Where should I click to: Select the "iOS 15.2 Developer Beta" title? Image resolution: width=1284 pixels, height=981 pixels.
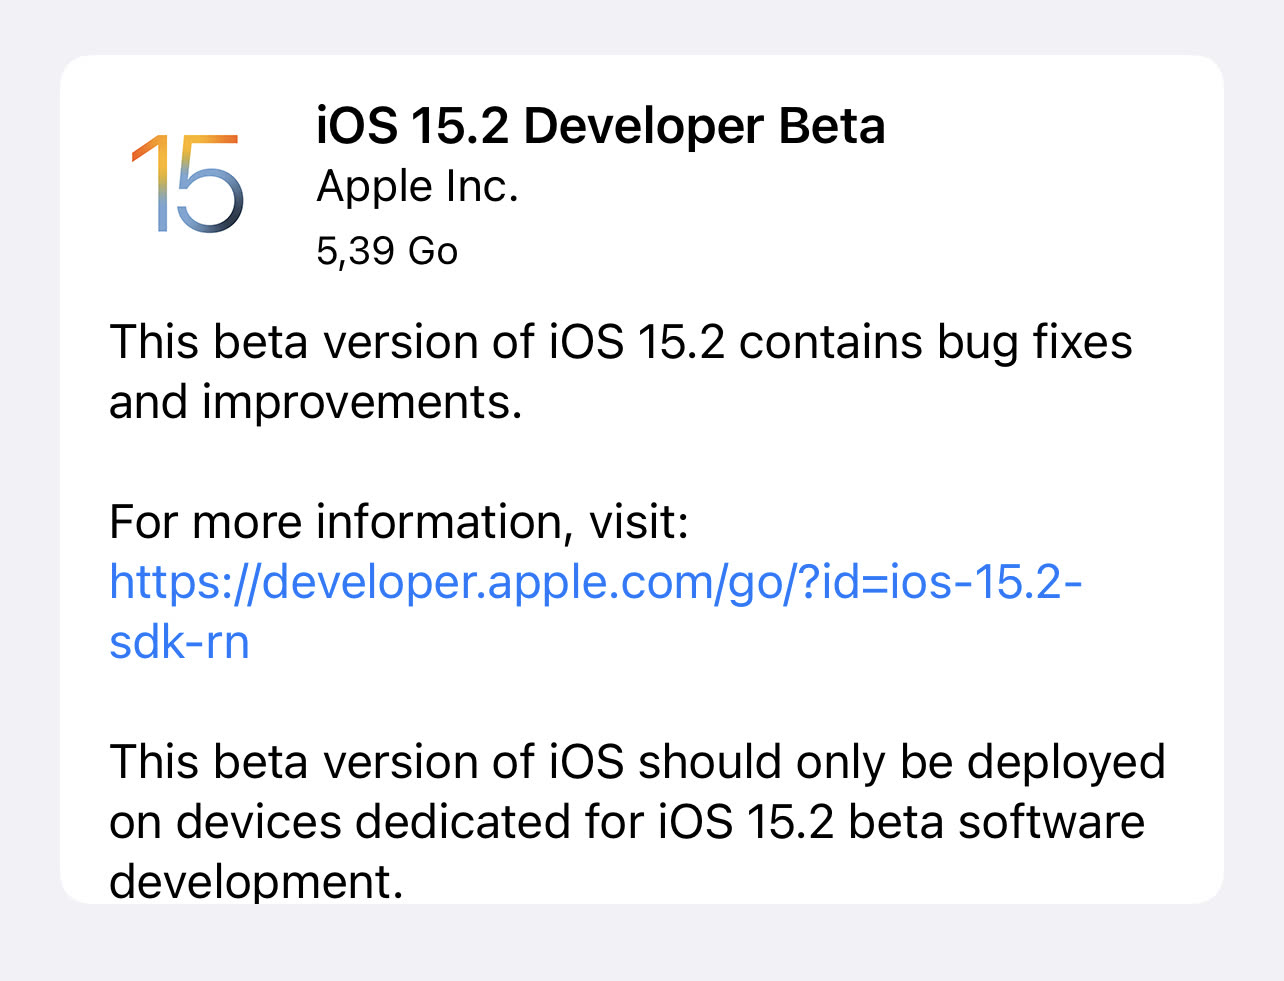click(x=600, y=127)
